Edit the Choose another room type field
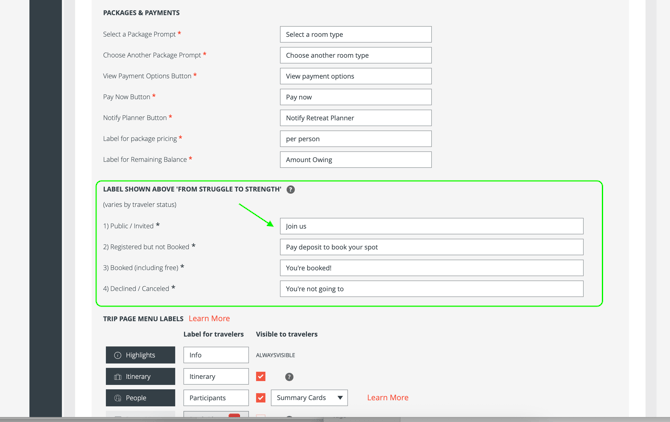The width and height of the screenshot is (670, 422). click(356, 56)
